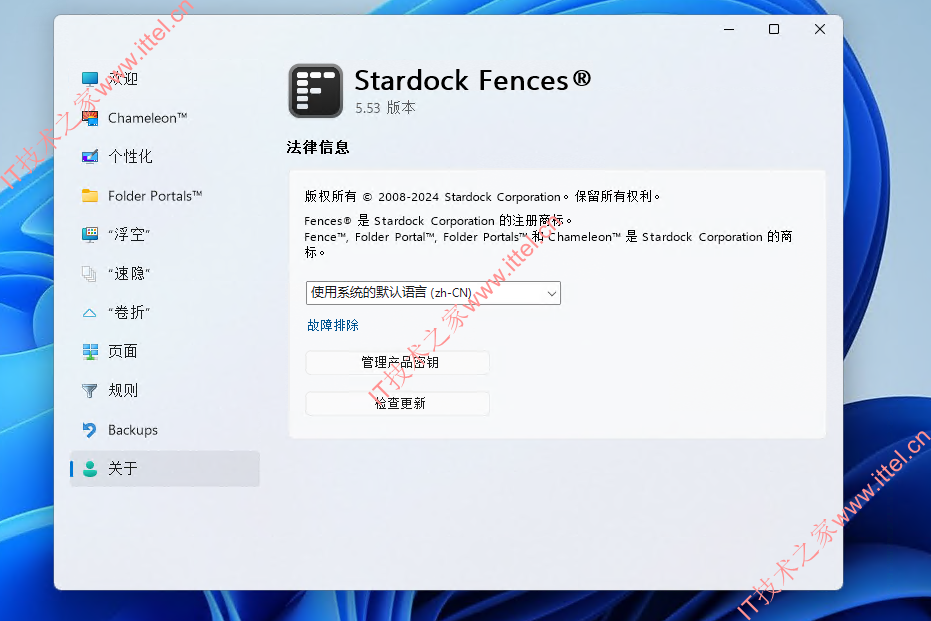Click the Chameleon icon in sidebar
The image size is (931, 621).
tap(90, 118)
